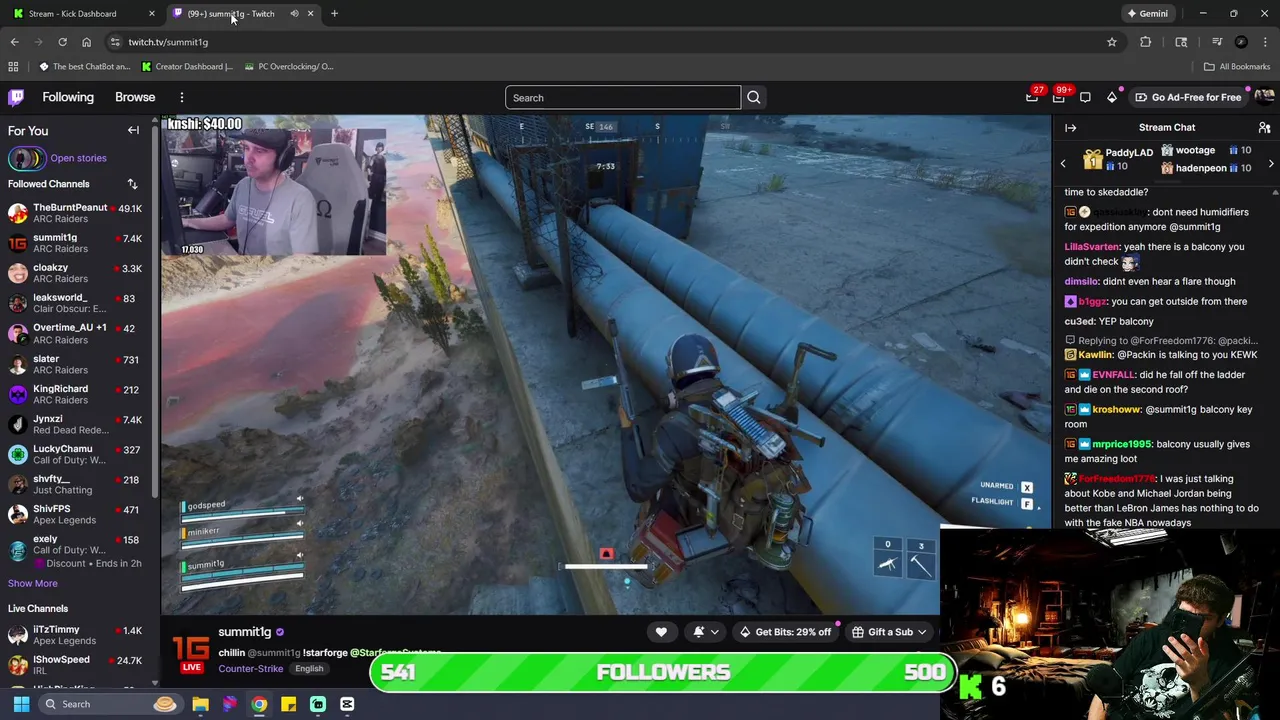
Task: Click the search magnifier button
Action: tap(754, 97)
